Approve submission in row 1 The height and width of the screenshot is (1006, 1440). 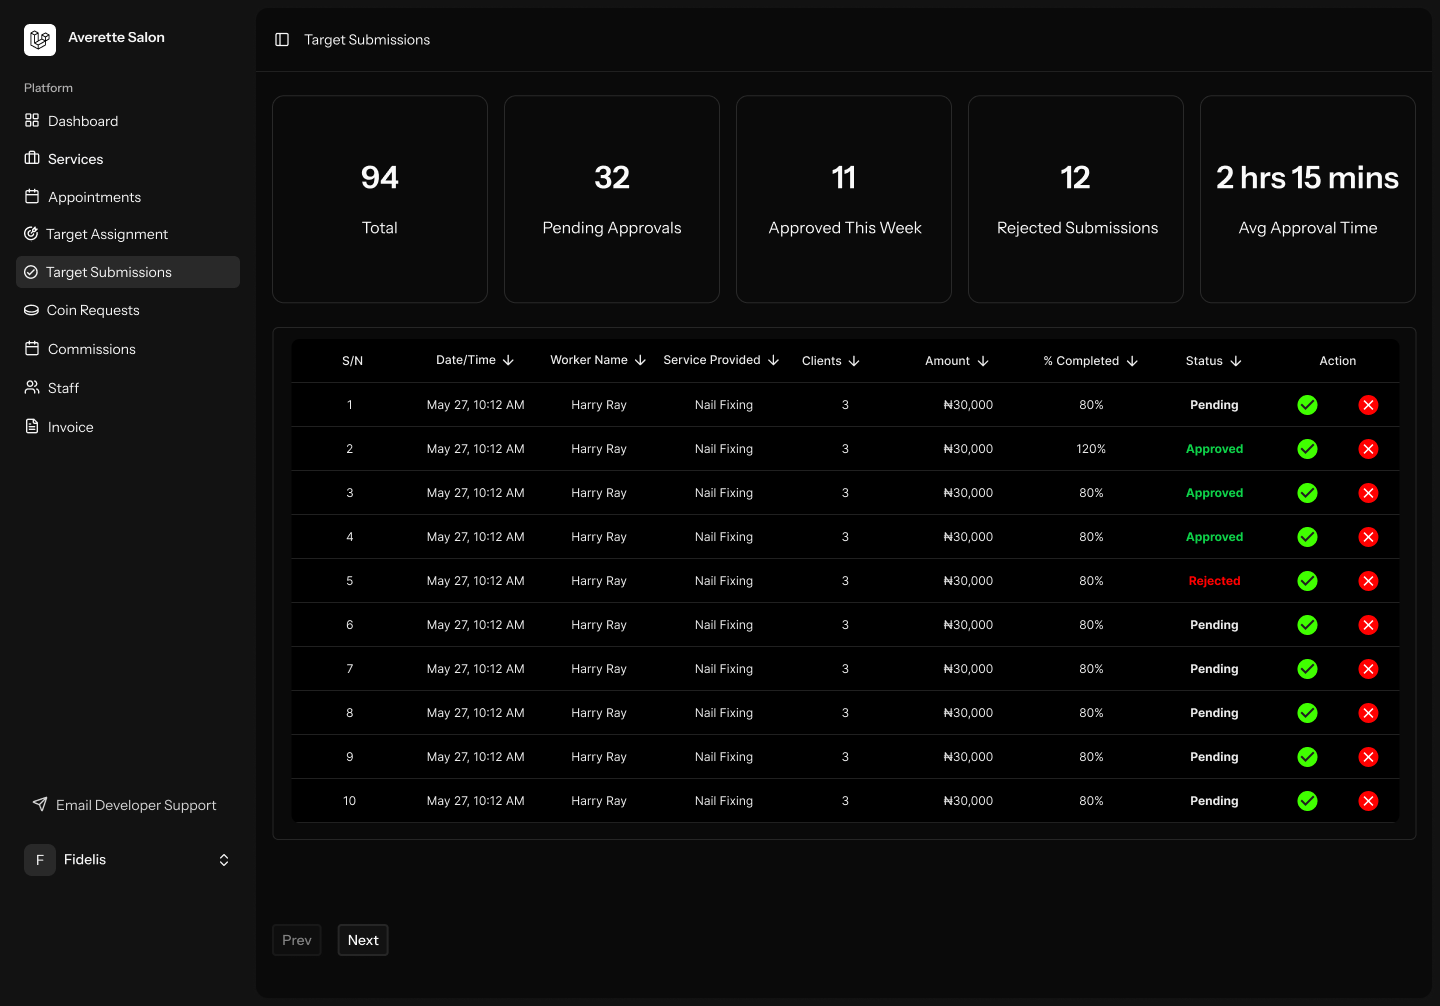[1307, 405]
